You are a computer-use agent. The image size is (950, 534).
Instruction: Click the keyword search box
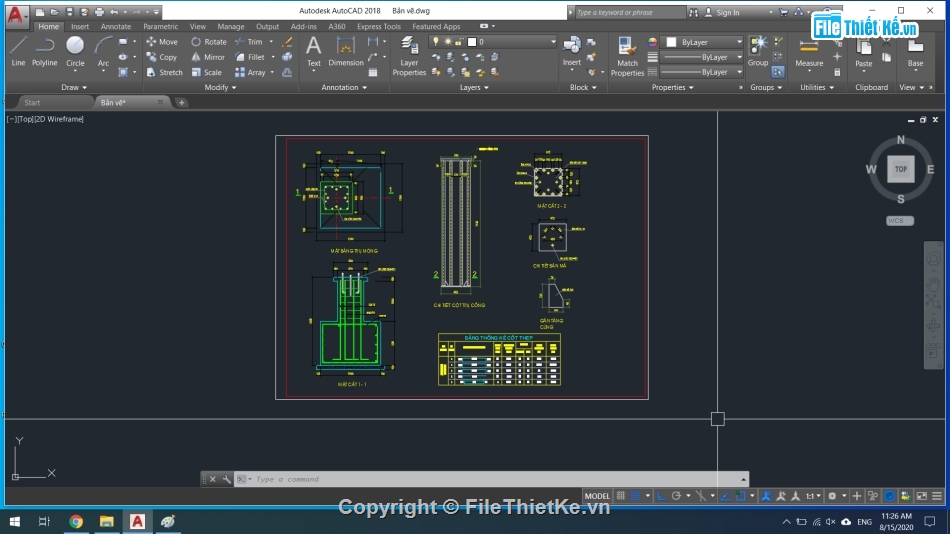click(x=630, y=12)
